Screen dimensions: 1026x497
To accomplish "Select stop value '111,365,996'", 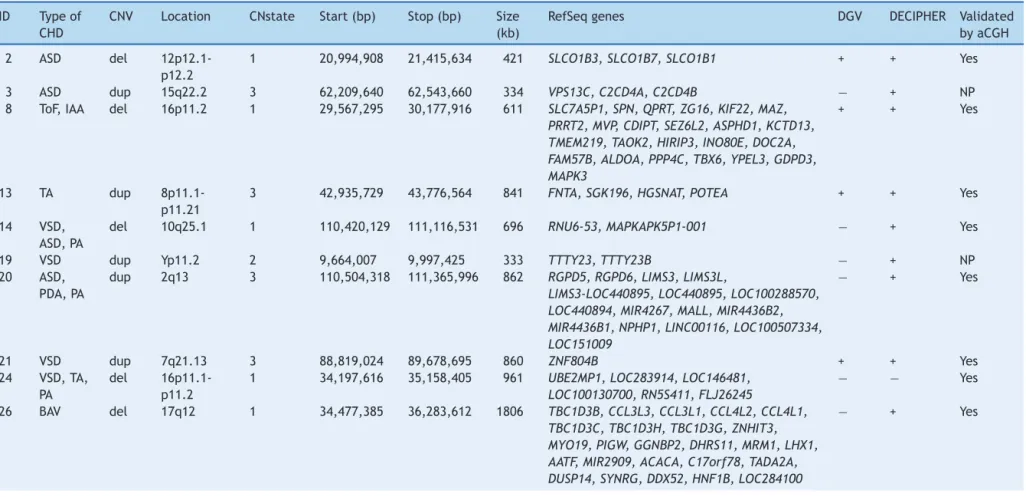I will (443, 277).
